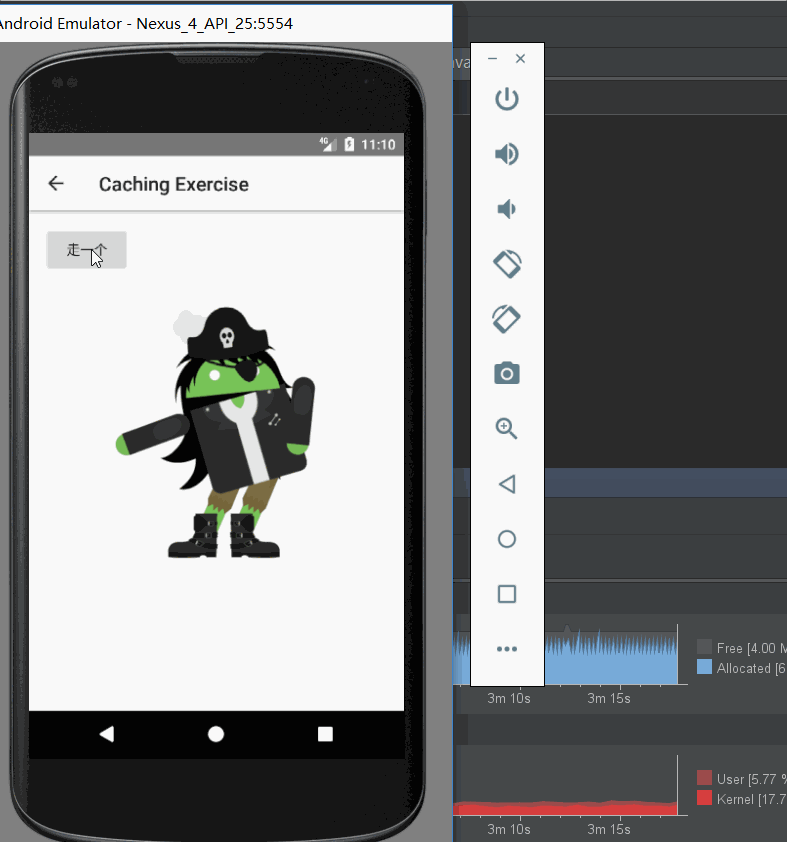Click the Free memory legend label
The height and width of the screenshot is (842, 787).
752,648
